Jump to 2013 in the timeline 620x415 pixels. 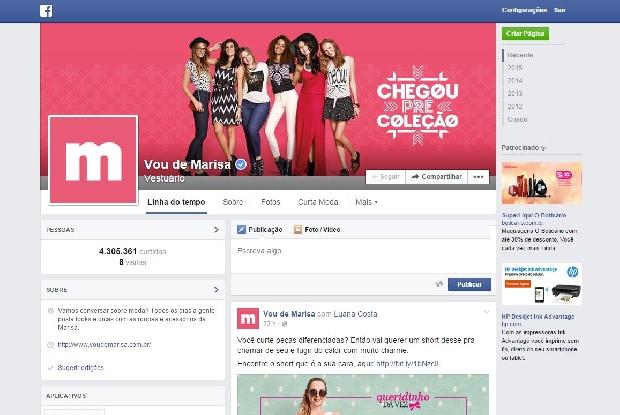coord(515,94)
